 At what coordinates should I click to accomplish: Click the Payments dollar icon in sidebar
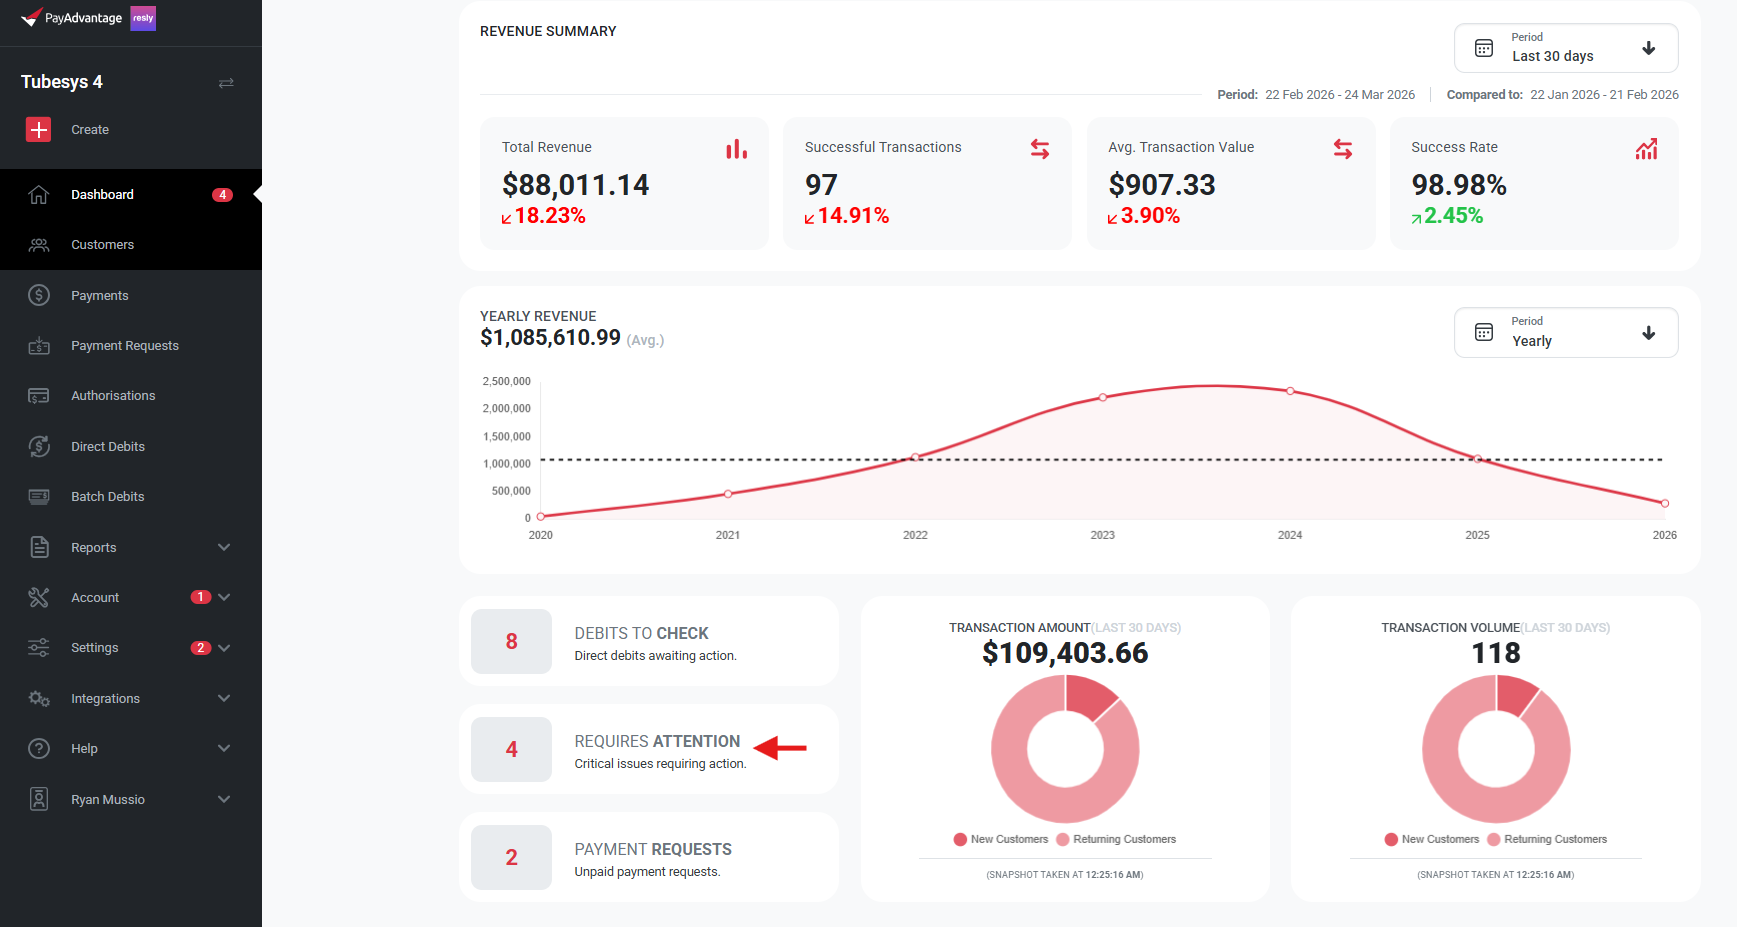tap(39, 295)
